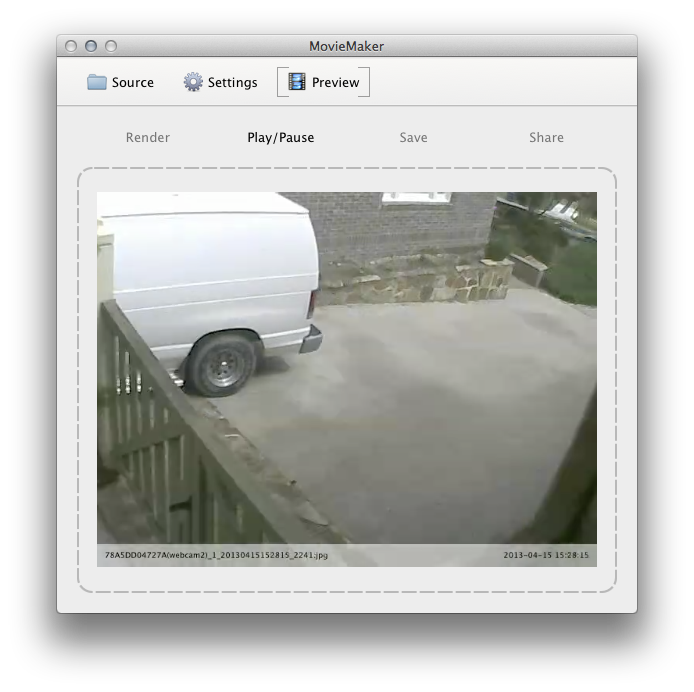Image resolution: width=694 pixels, height=692 pixels.
Task: Zoom the MovieMaker window
Action: pyautogui.click(x=111, y=46)
